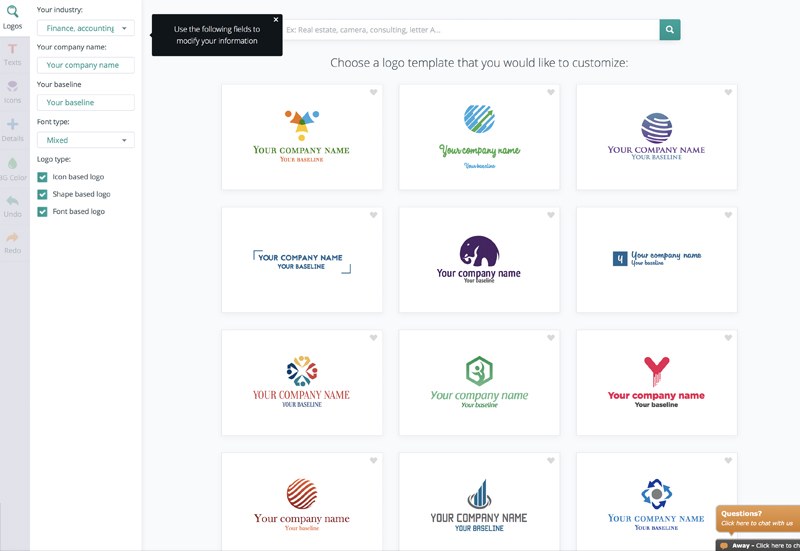Open the Questions chat widget
The height and width of the screenshot is (551, 800).
[757, 518]
